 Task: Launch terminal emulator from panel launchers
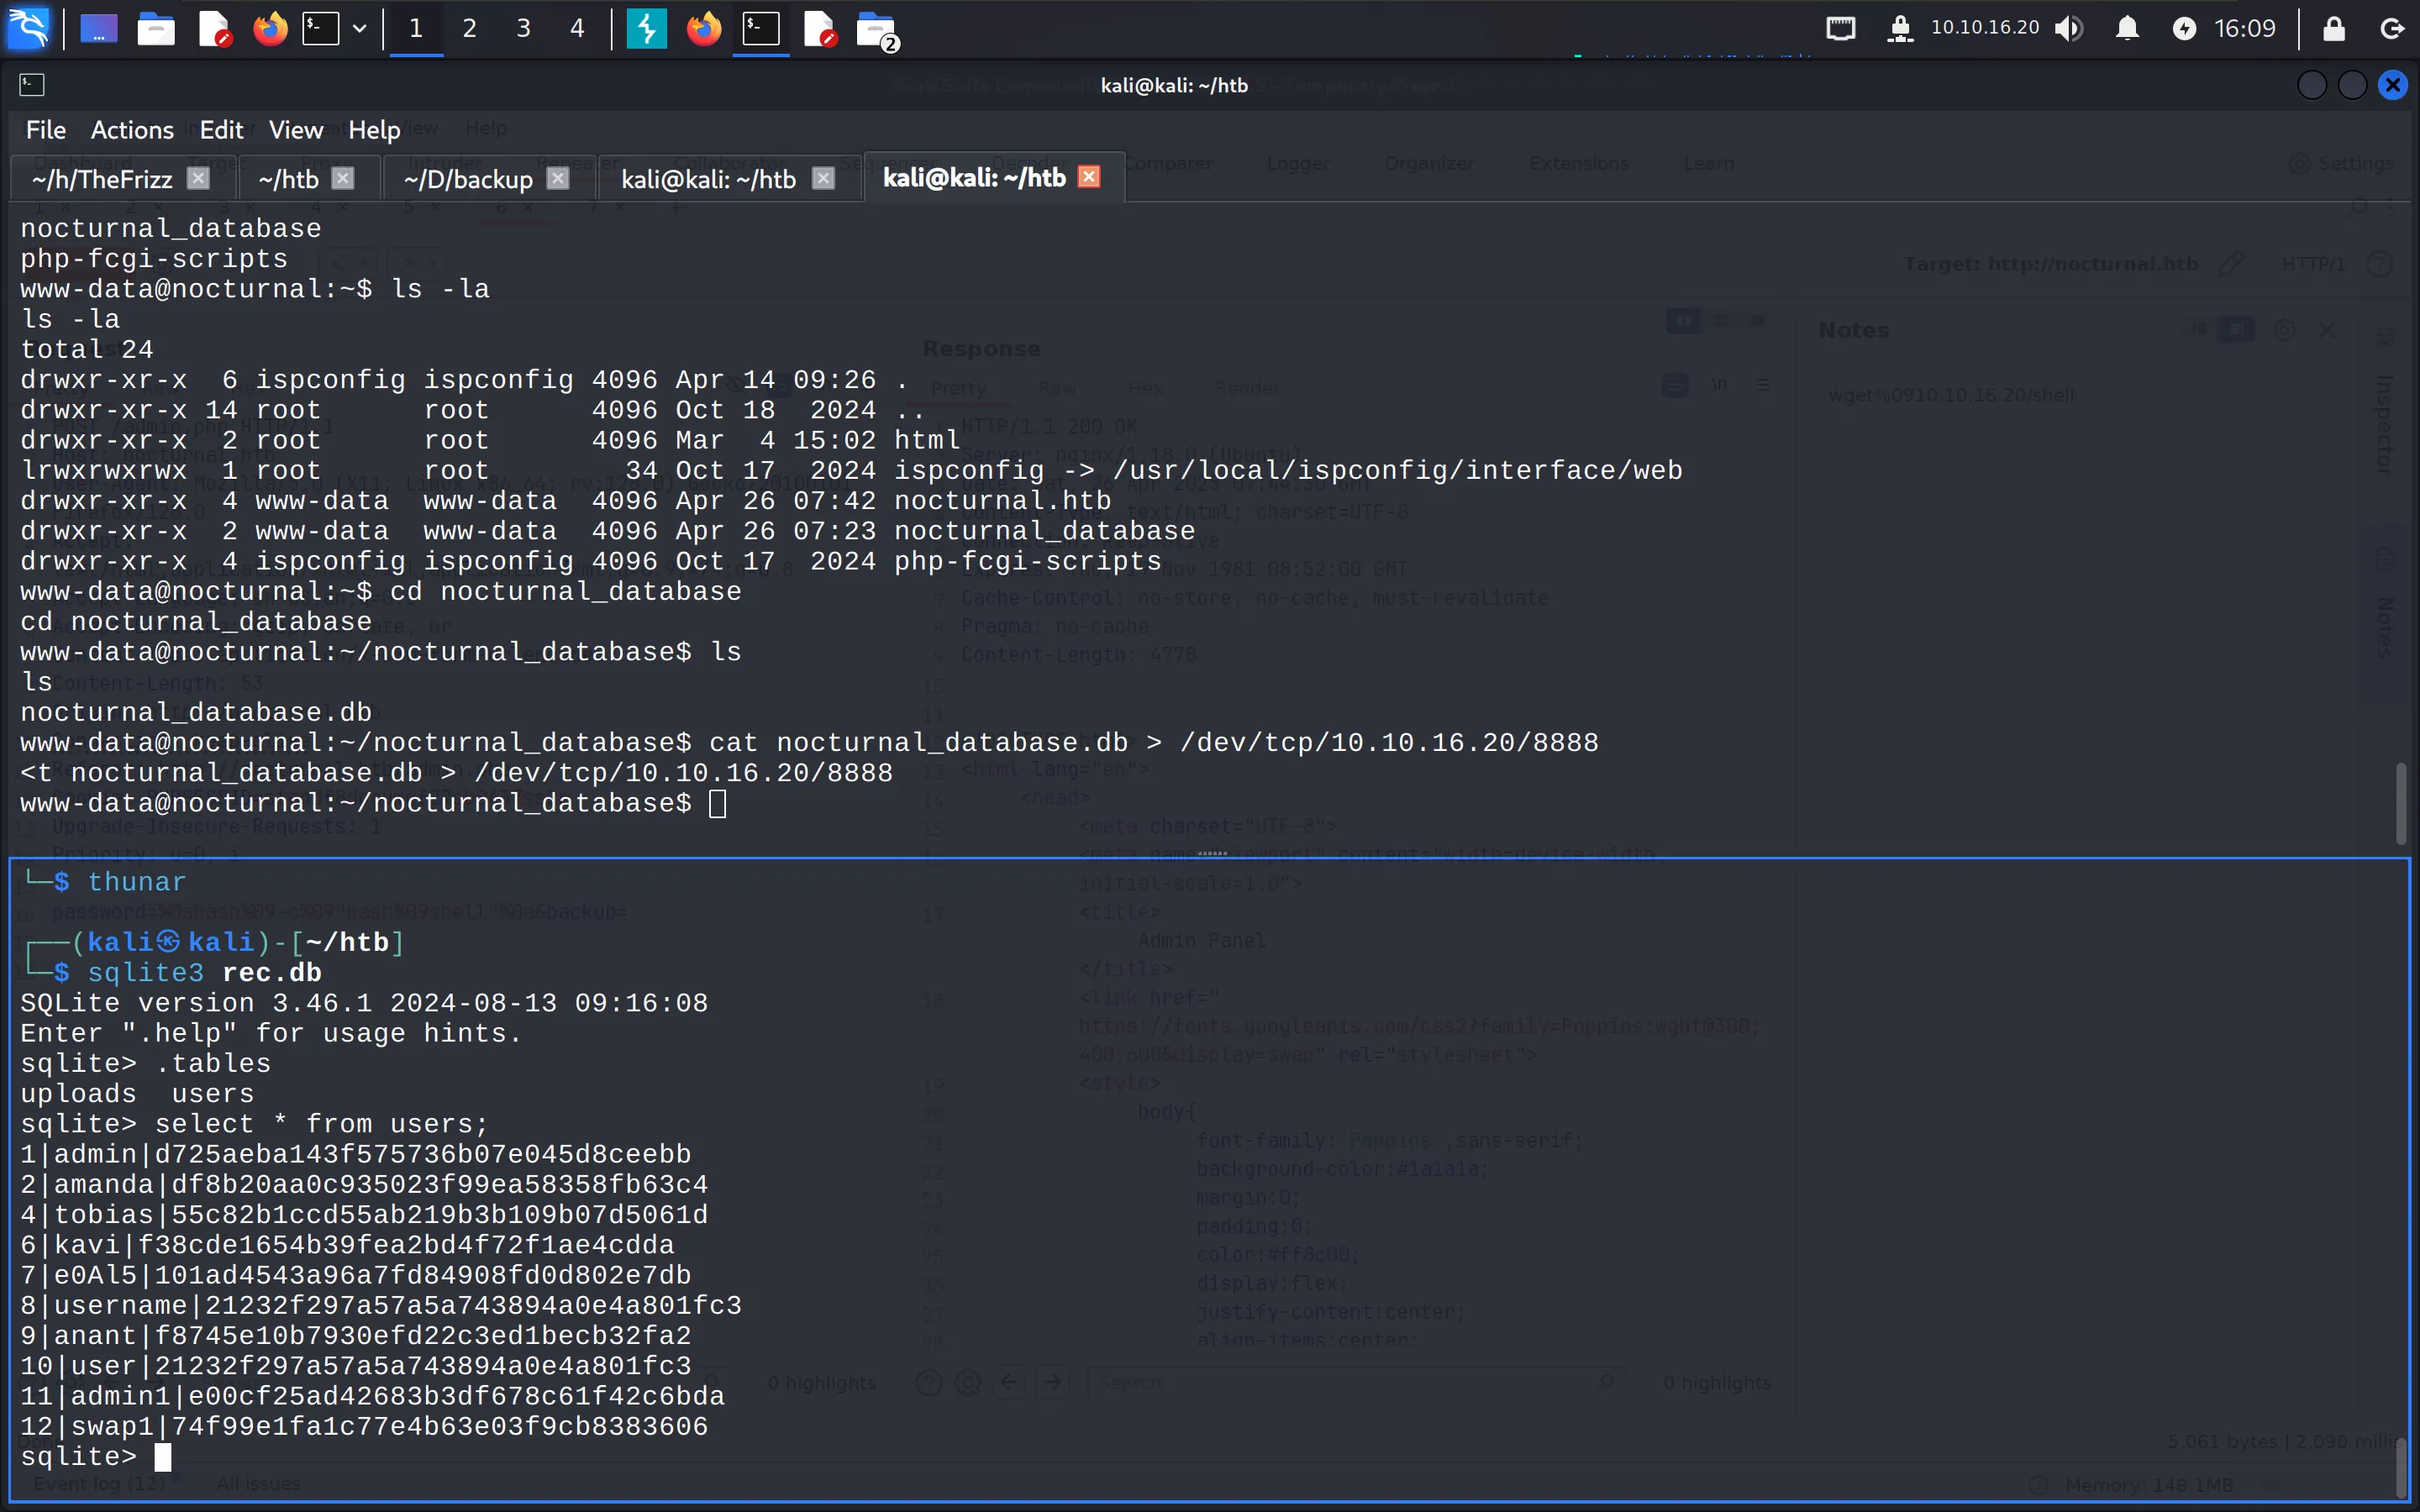(321, 28)
